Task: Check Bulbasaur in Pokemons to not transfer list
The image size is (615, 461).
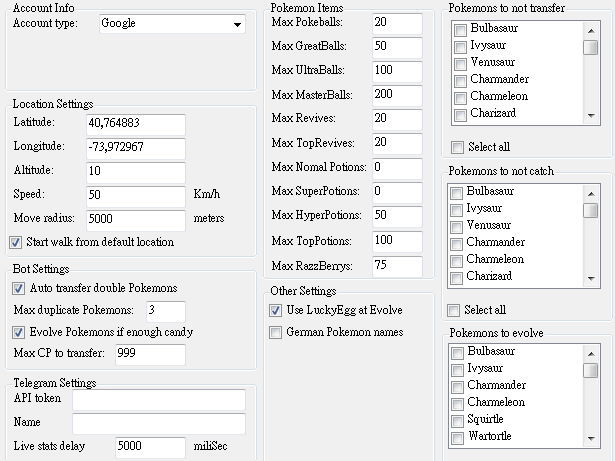Action: (459, 29)
